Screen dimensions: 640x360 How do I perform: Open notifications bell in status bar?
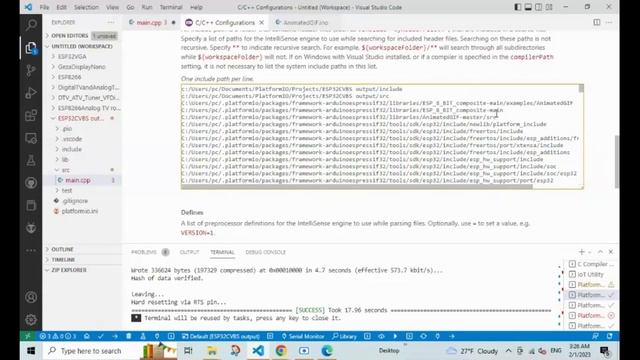pyautogui.click(x=610, y=336)
